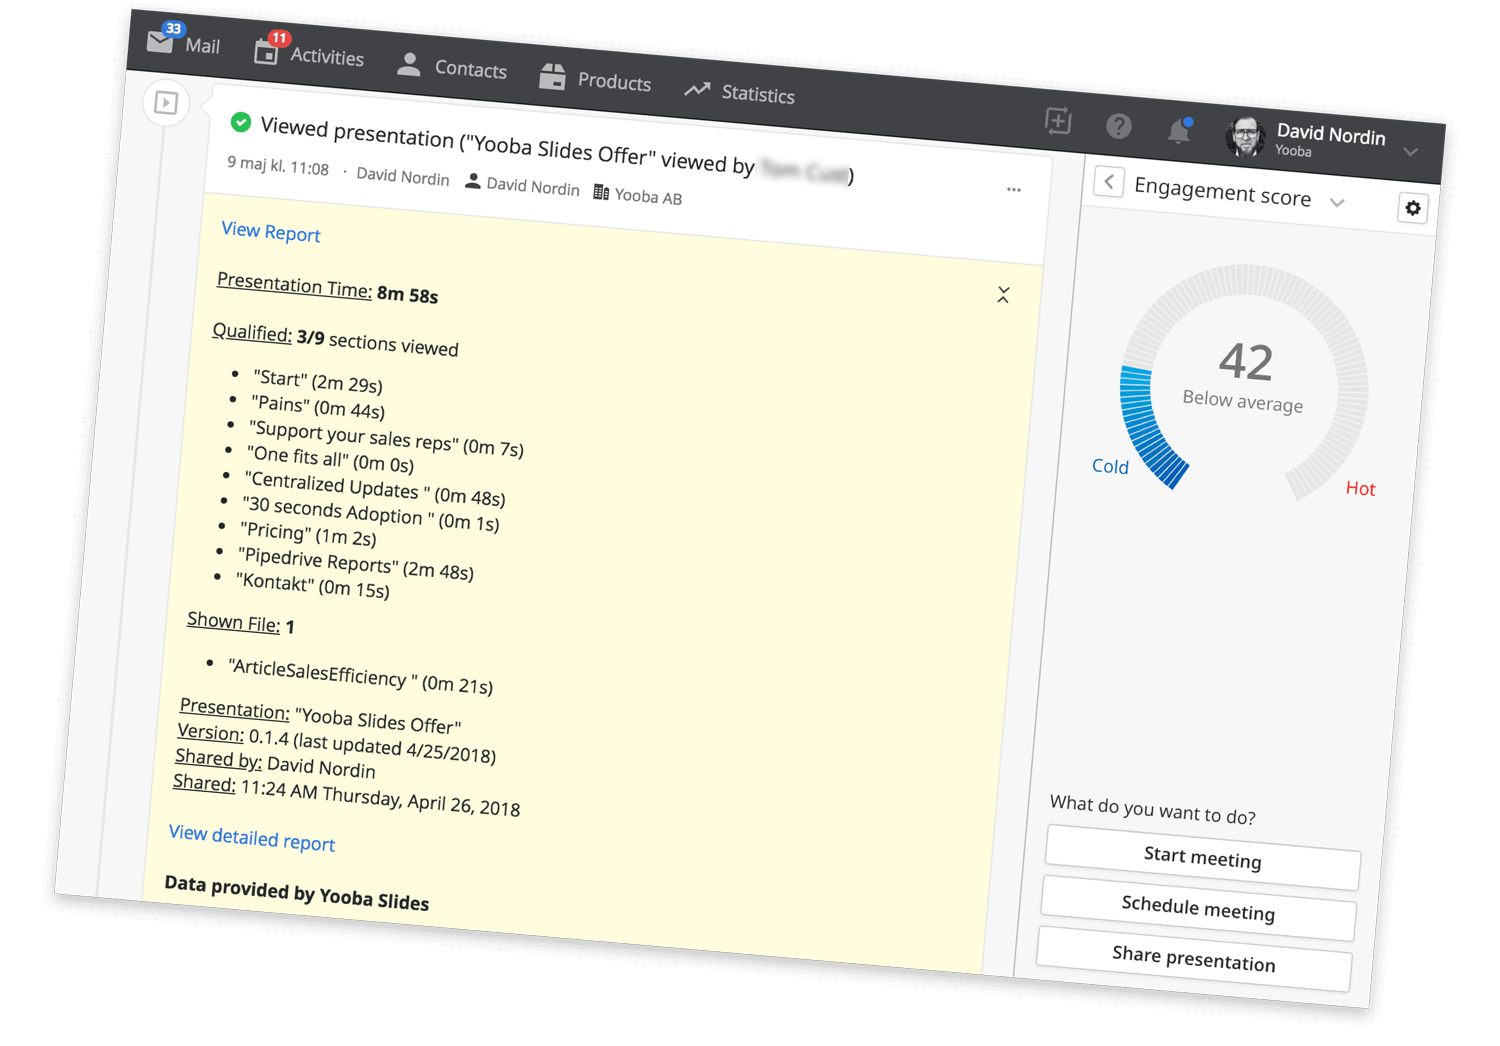
Task: Click the Contacts person icon
Action: [x=408, y=64]
